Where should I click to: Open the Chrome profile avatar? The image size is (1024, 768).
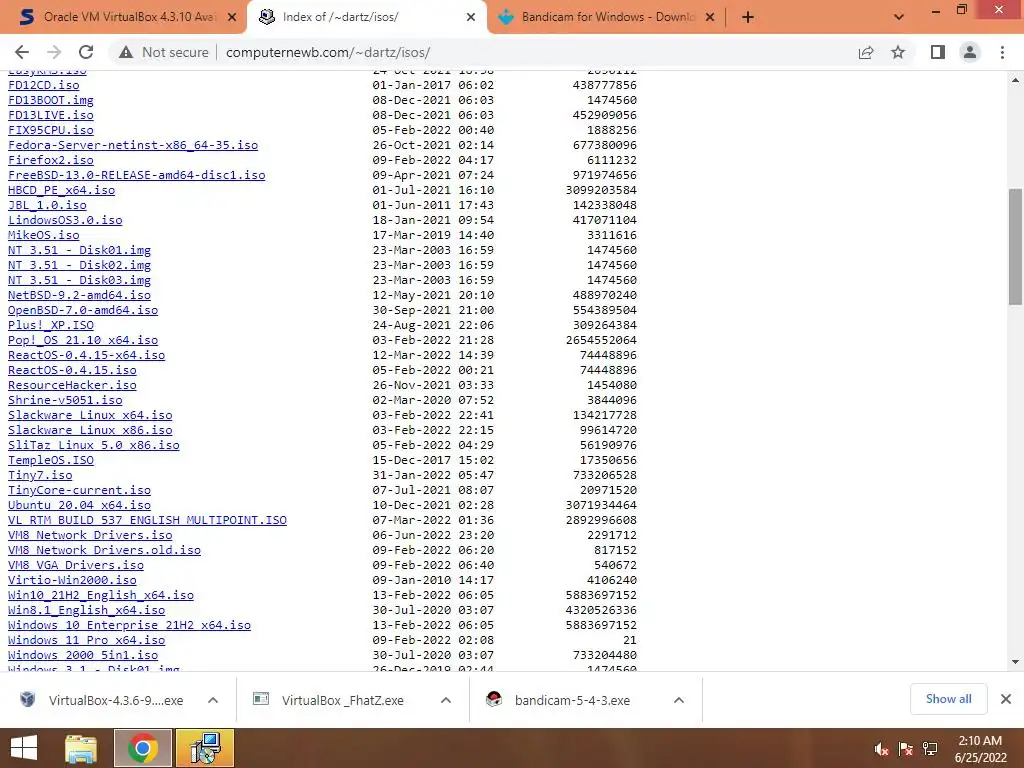pyautogui.click(x=970, y=52)
